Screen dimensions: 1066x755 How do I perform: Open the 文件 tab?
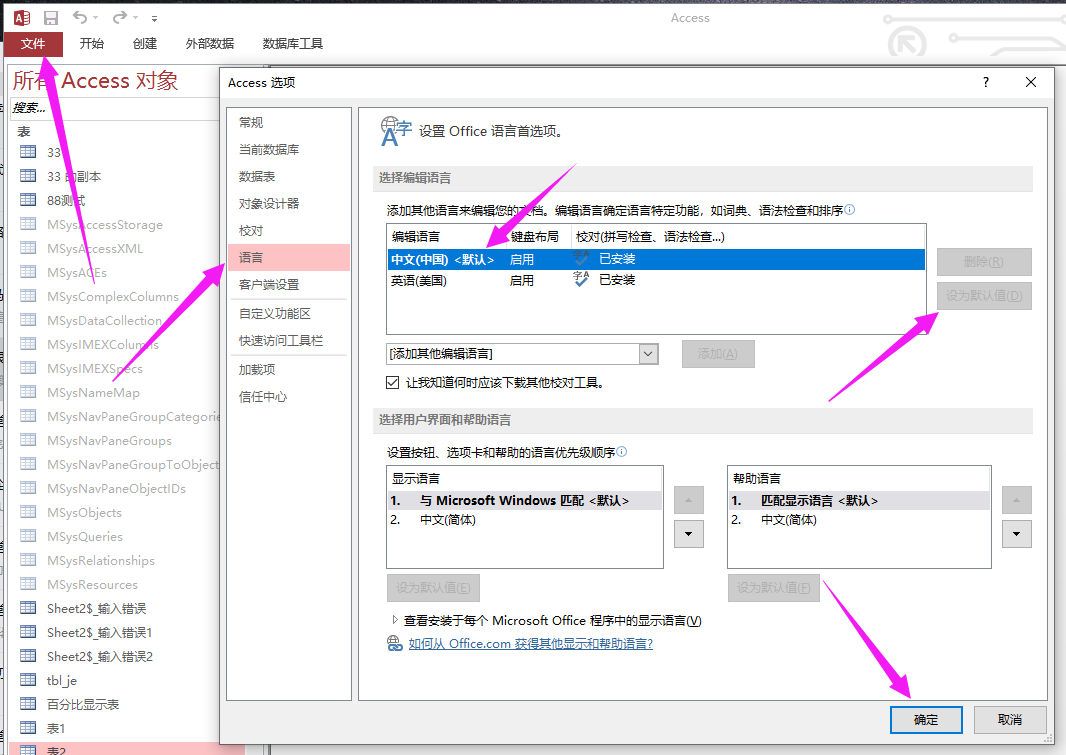pyautogui.click(x=33, y=44)
